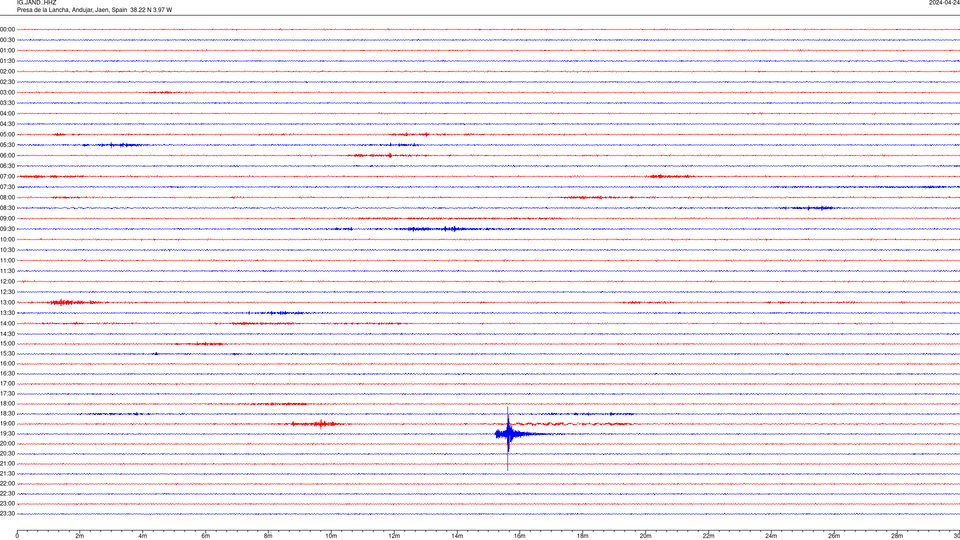Select the 20:00 row label
This screenshot has height=540, width=960.
coord(7,443)
